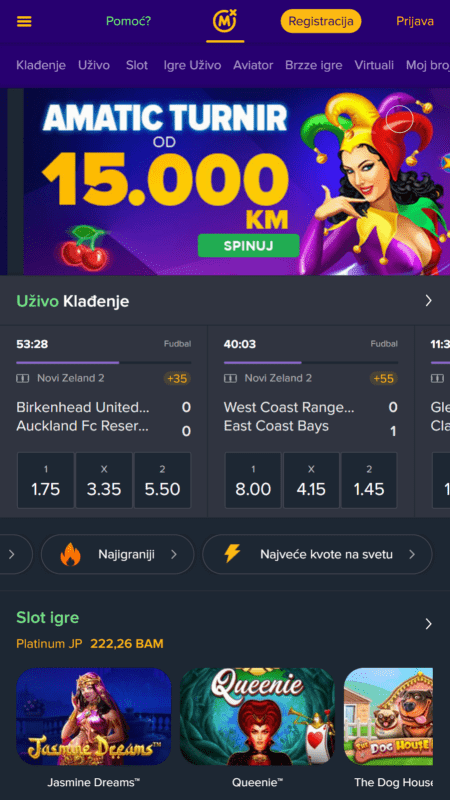Click the scoreboard icon beside West Coast's league
This screenshot has height=800, width=450.
pyautogui.click(x=231, y=379)
